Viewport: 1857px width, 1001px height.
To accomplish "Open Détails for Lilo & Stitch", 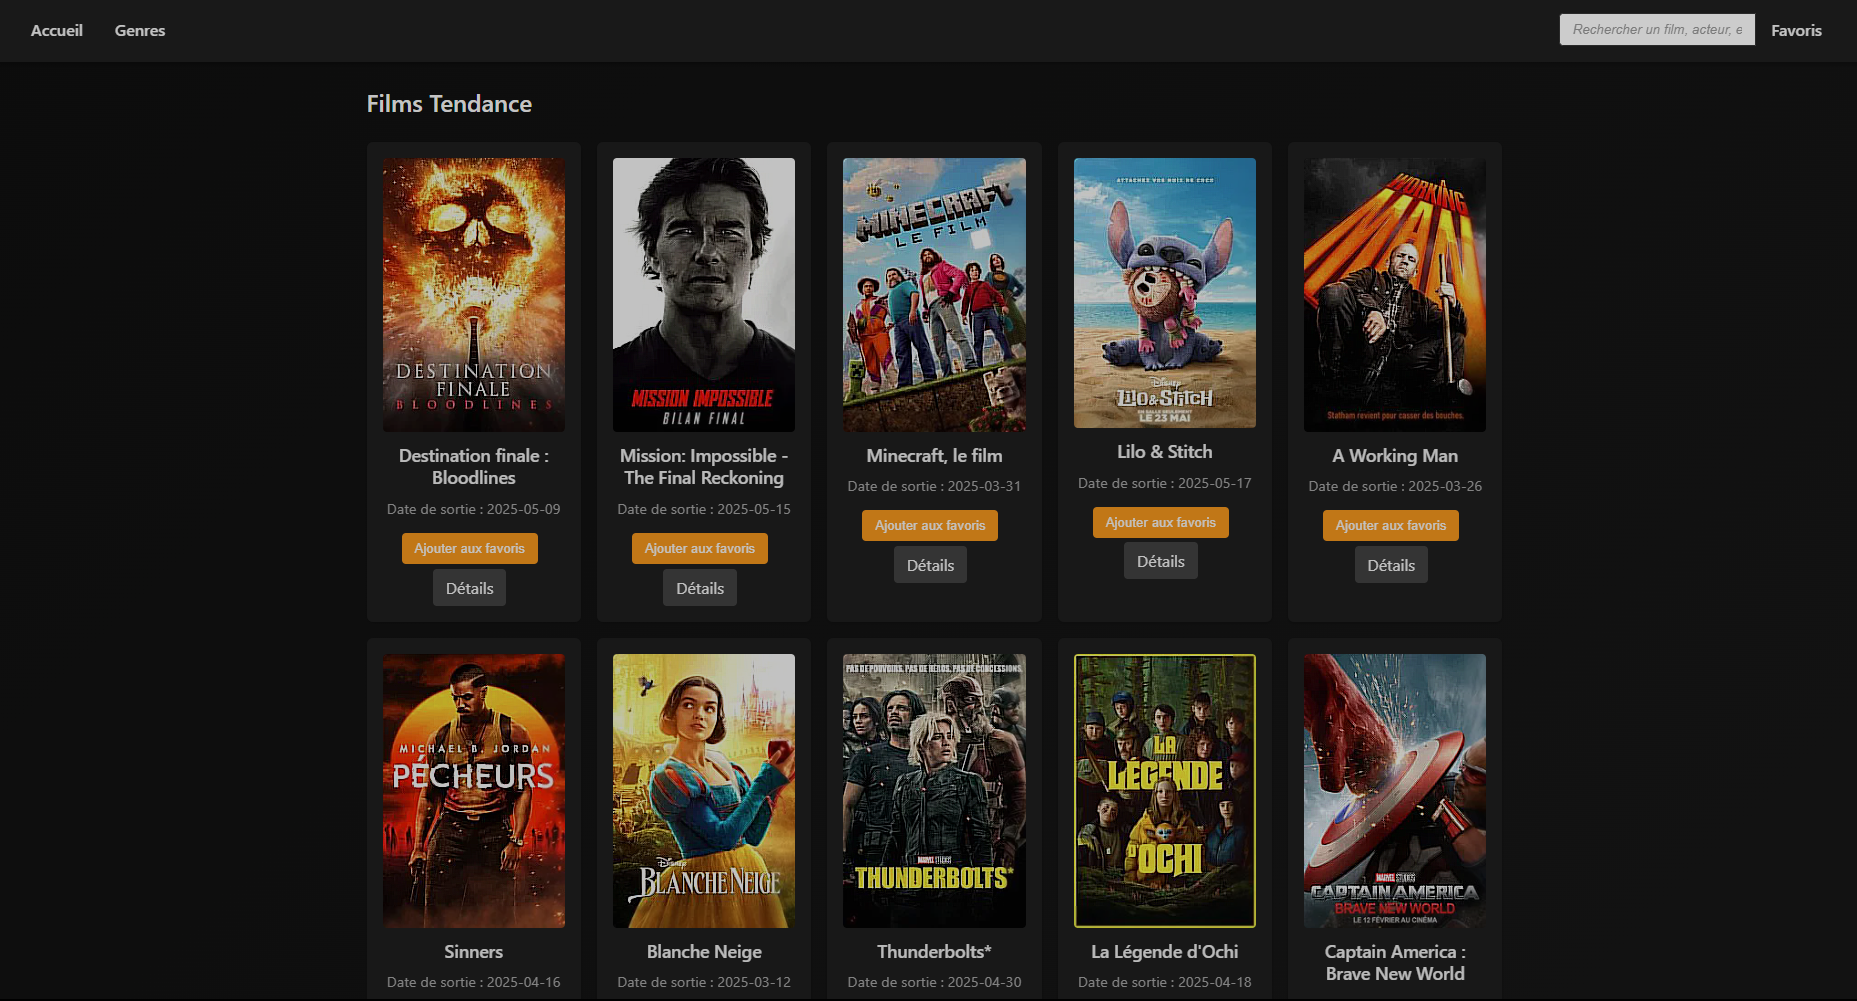I will [x=1160, y=561].
